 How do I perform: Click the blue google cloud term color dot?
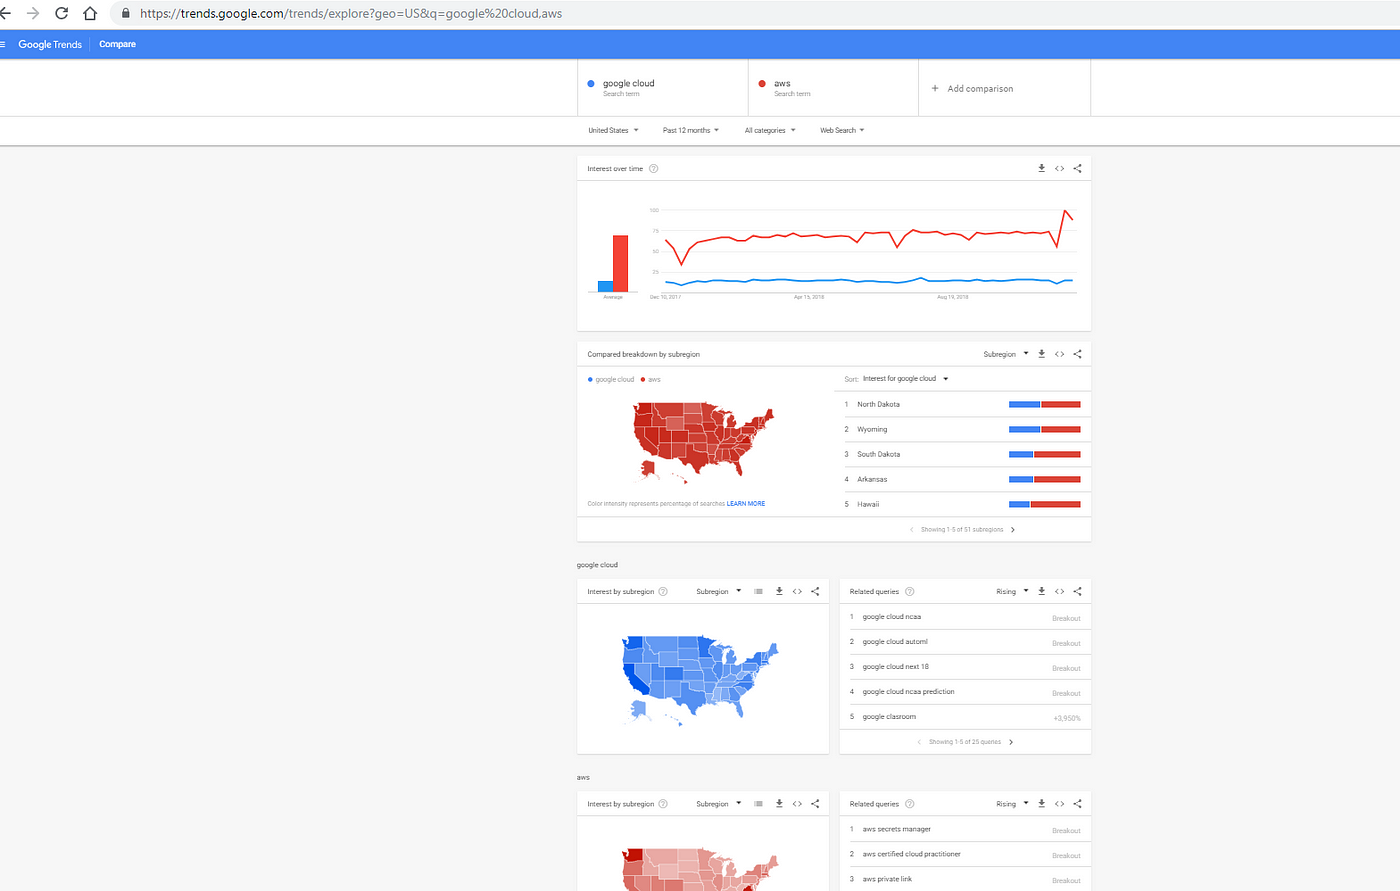click(x=591, y=84)
